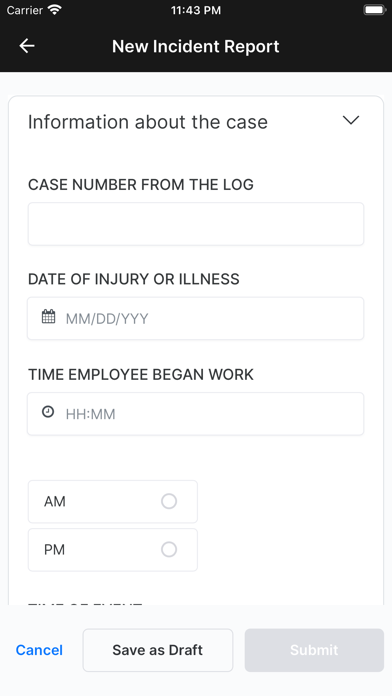The image size is (392, 696).
Task: Tap the battery icon in status bar
Action: point(374,10)
